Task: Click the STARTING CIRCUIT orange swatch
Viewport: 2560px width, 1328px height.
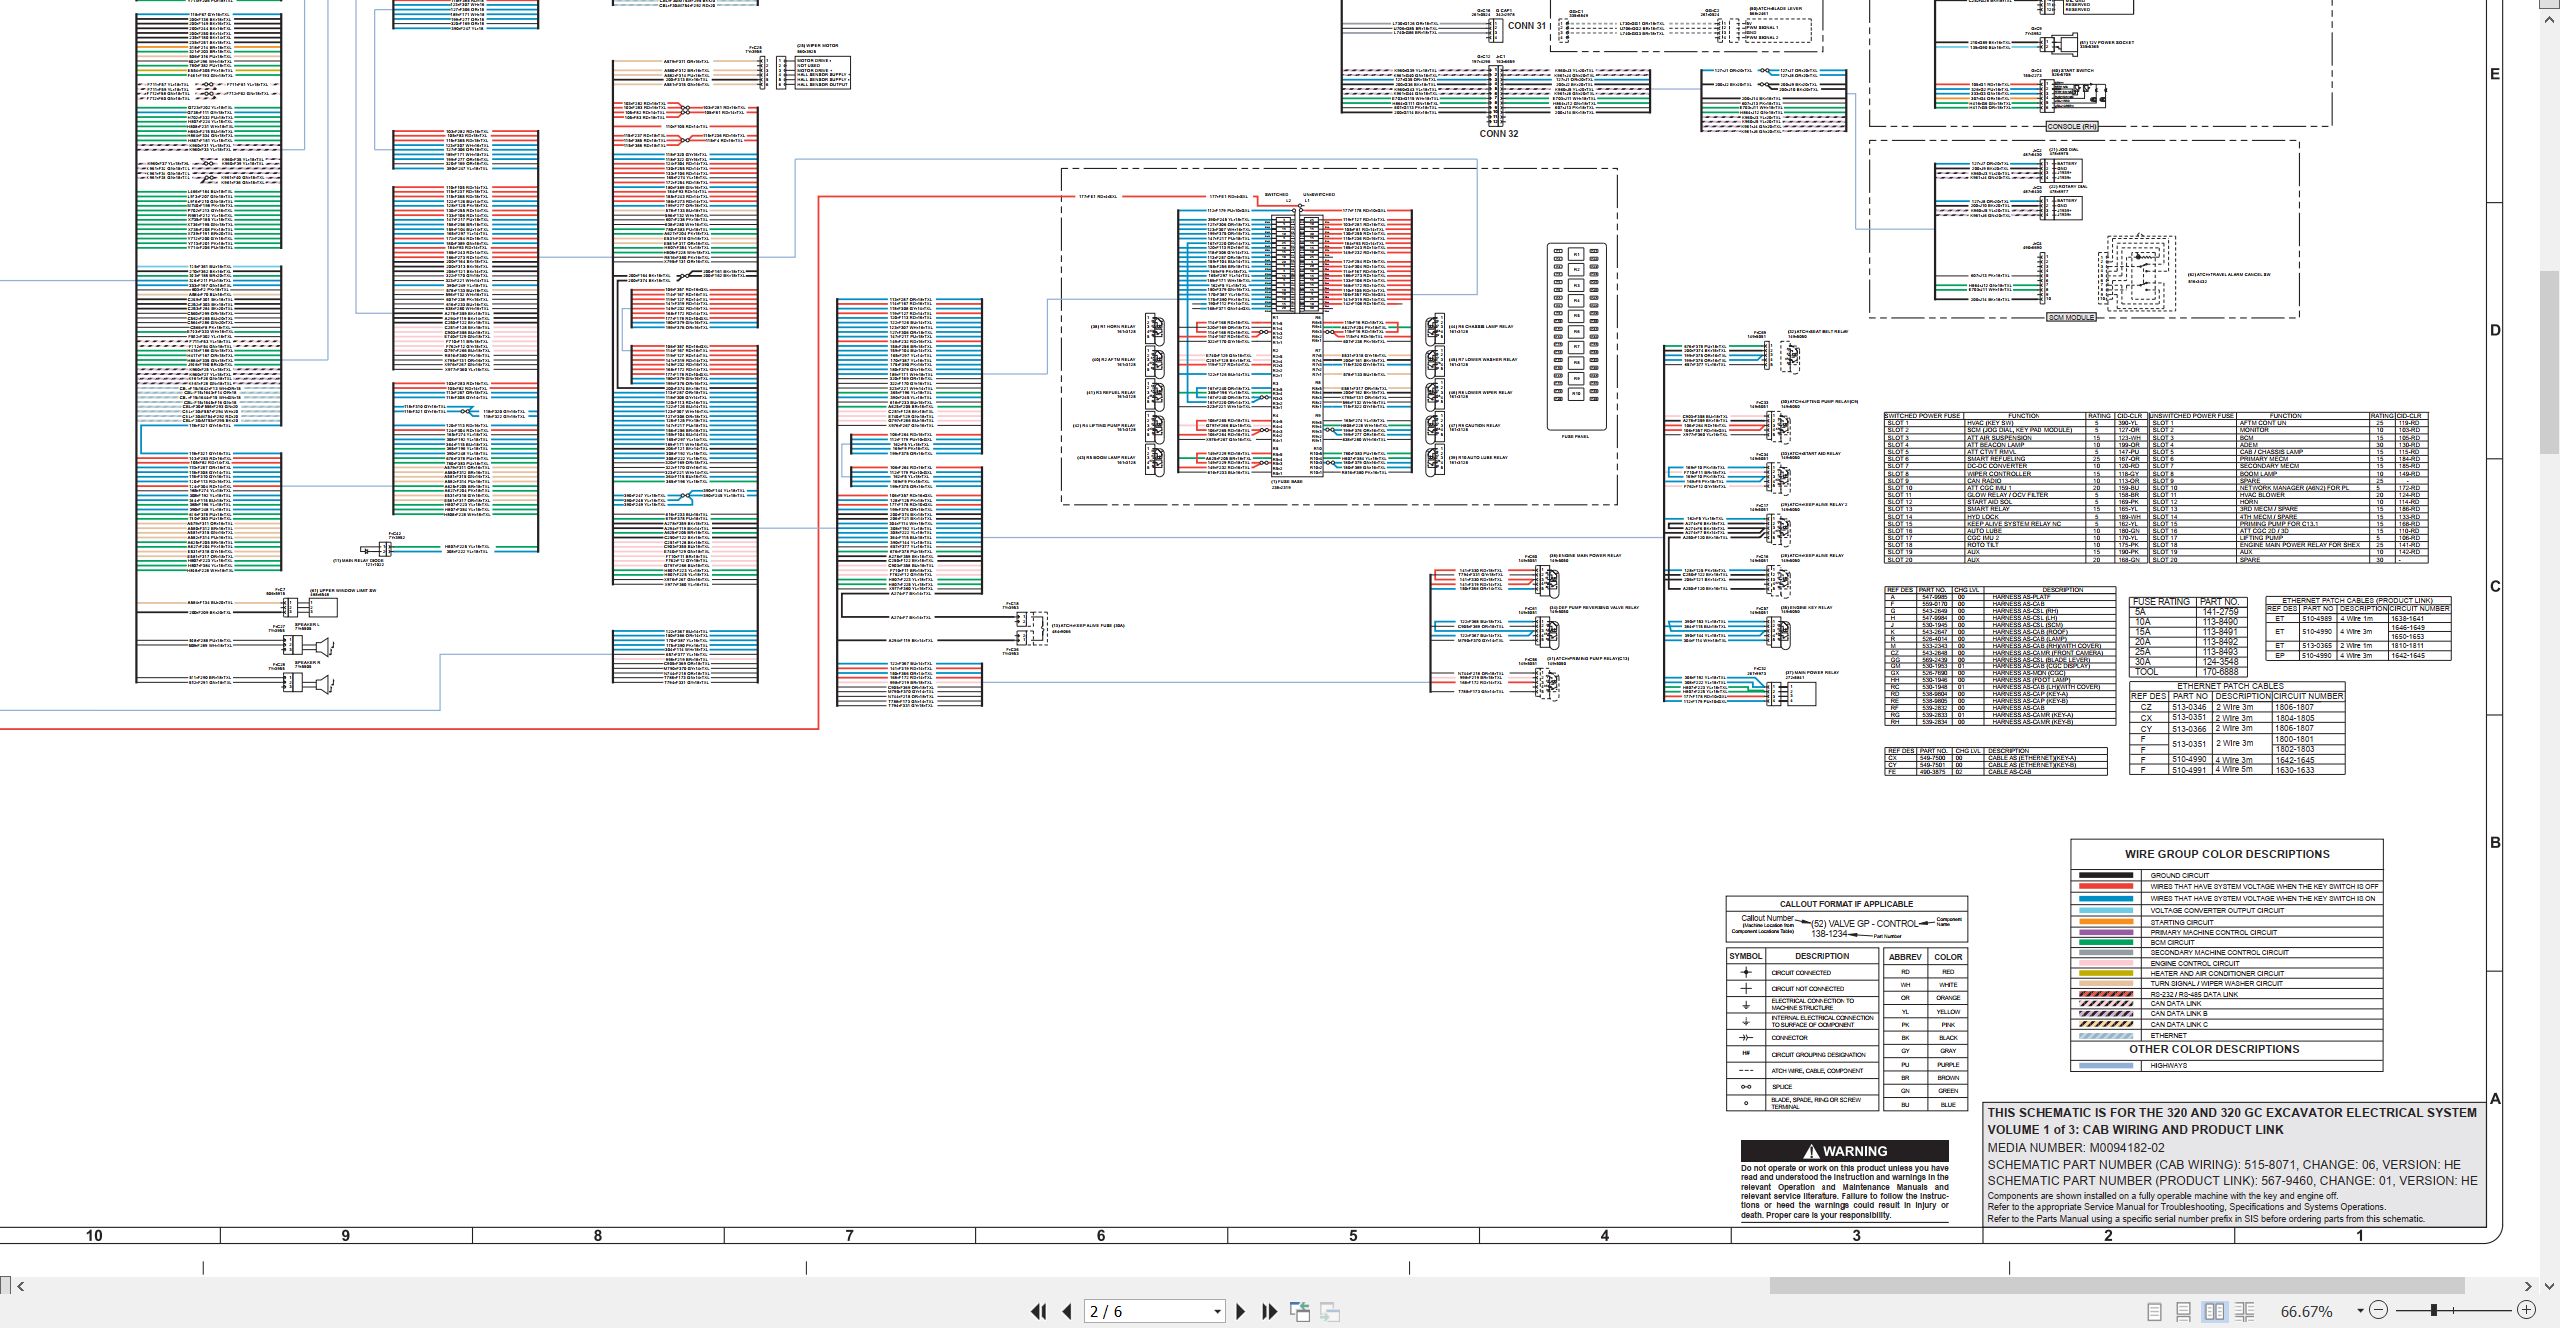Action: click(2106, 922)
